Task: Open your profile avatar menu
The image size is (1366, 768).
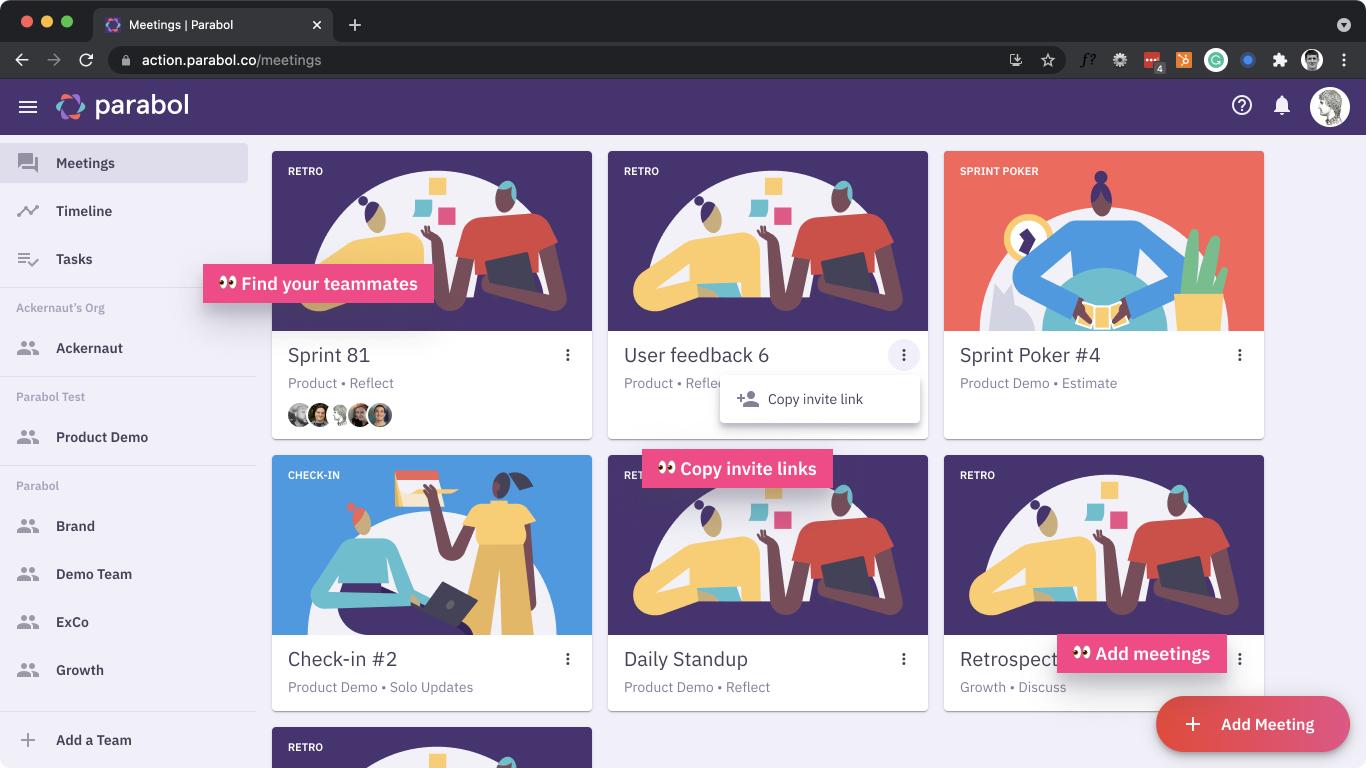Action: tap(1329, 106)
